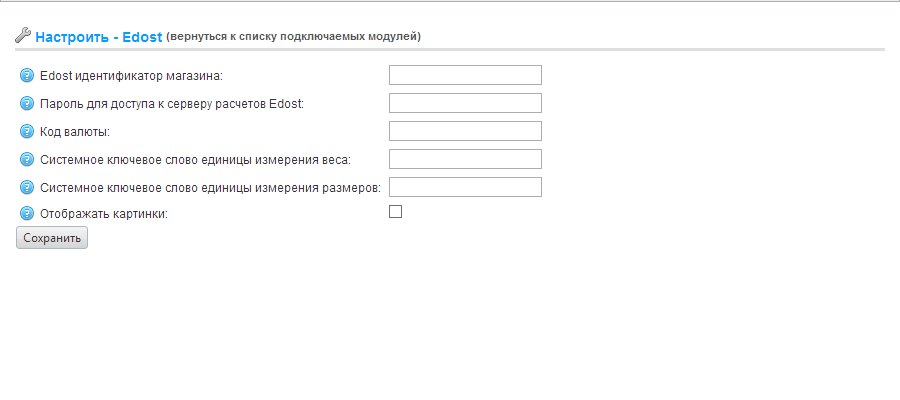Focus the Edost идентификатор магазина input field
Viewport: 900px width, 400px height.
point(465,75)
